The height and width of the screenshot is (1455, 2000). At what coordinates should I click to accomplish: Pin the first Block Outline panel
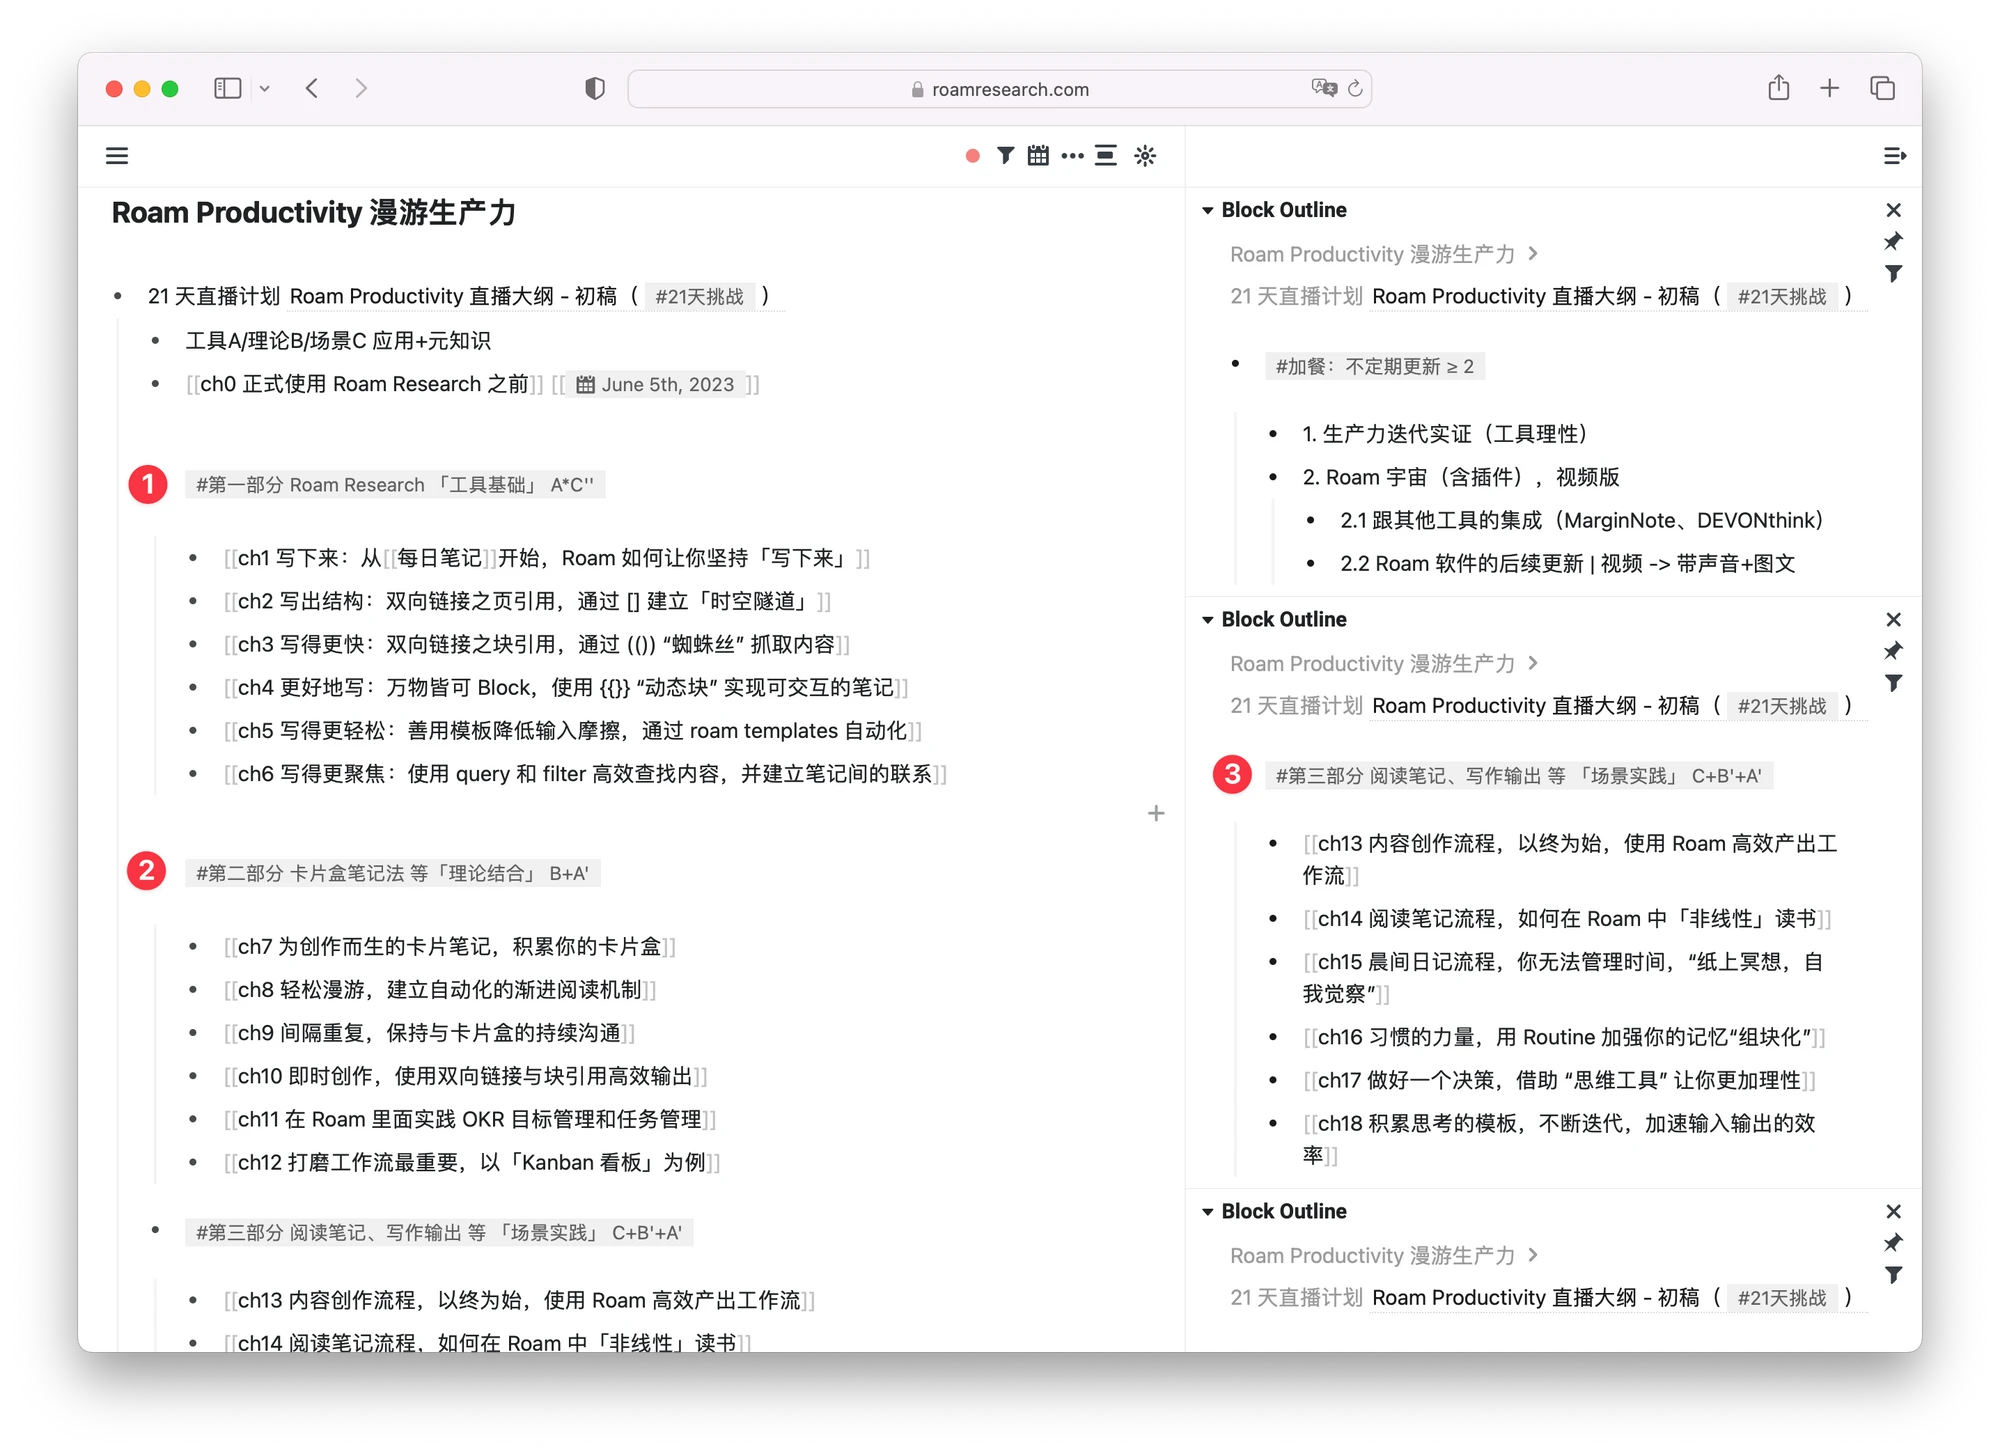pyautogui.click(x=1893, y=241)
